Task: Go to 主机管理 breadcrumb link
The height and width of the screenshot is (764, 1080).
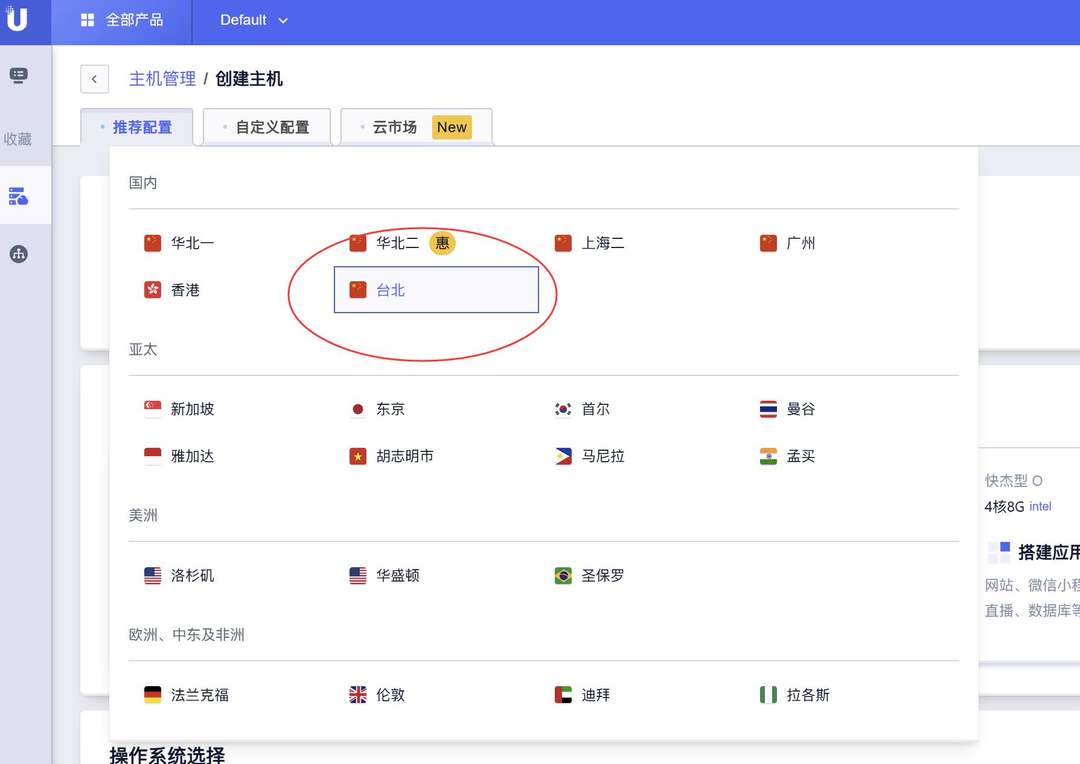Action: click(x=163, y=79)
